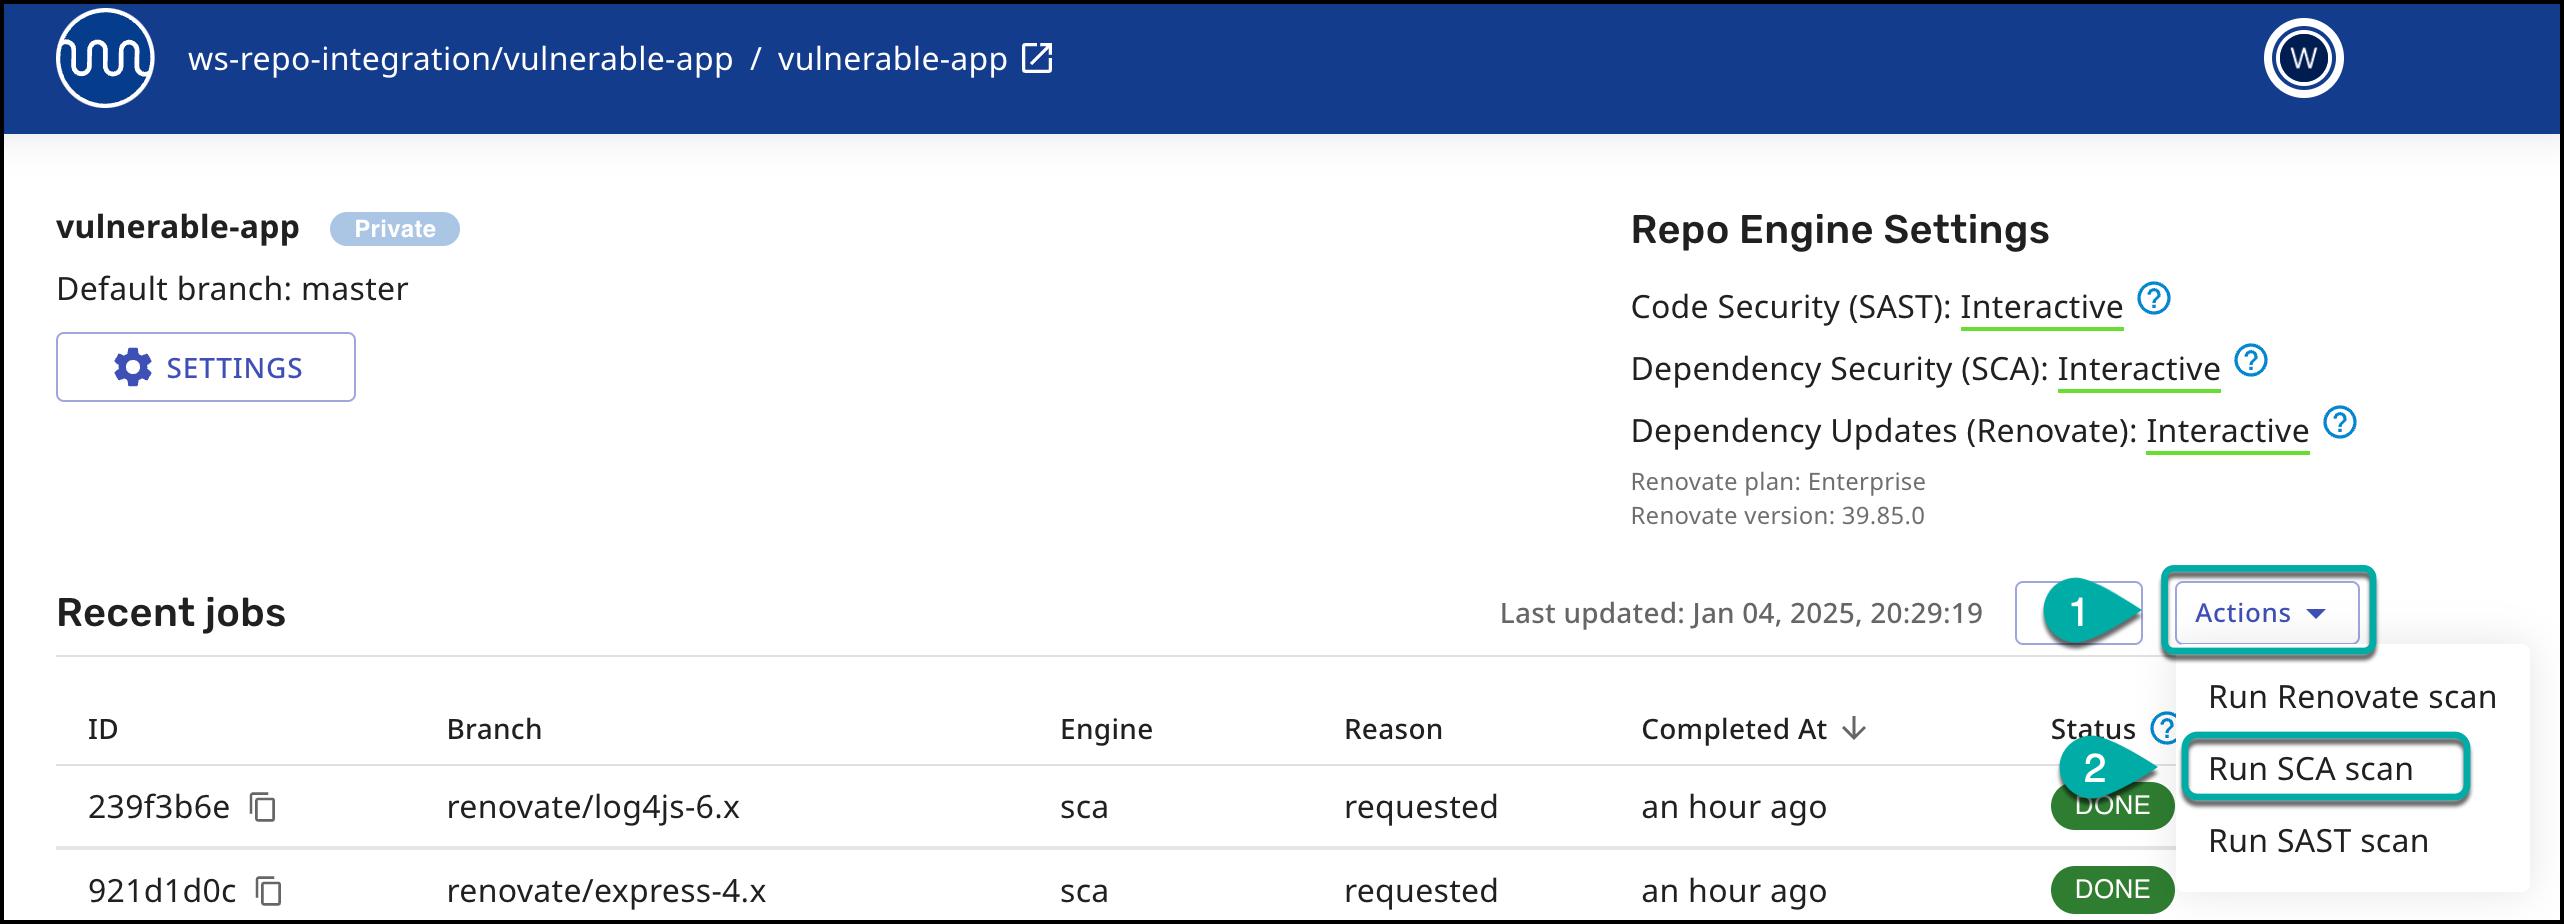Screen dimensions: 2564x924
Task: Click Interactive link for Dependency Updates (Renovate)
Action: click(x=2227, y=431)
